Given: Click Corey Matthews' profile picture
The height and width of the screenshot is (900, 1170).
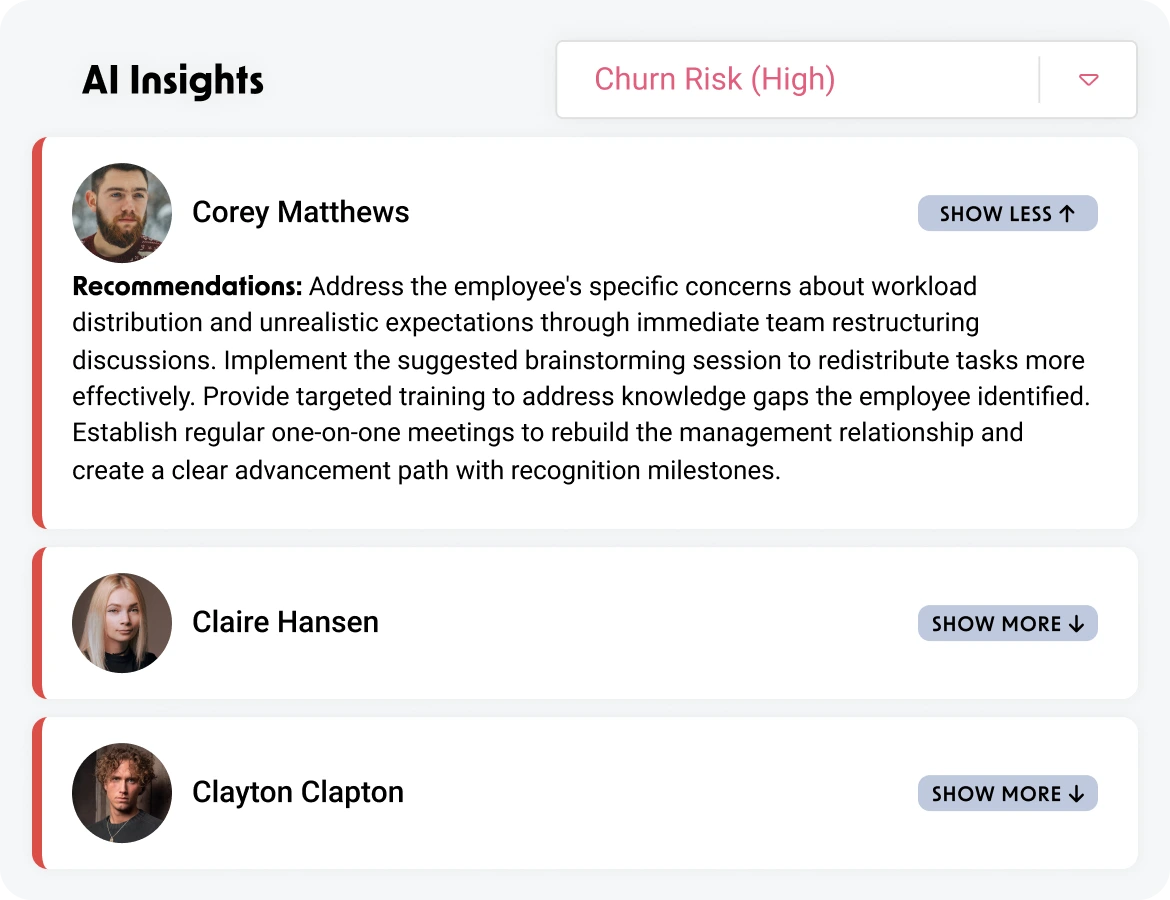Looking at the screenshot, I should pos(121,213).
